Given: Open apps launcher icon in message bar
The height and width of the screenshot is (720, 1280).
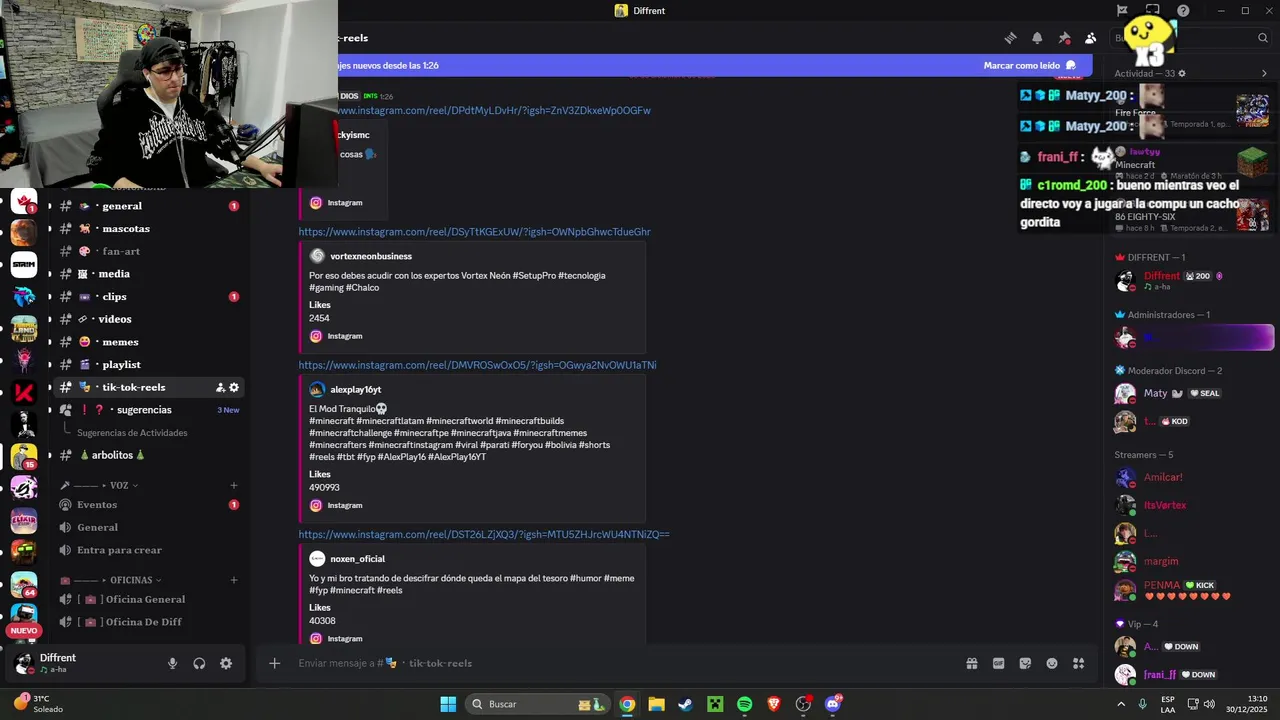Looking at the screenshot, I should tap(1078, 663).
